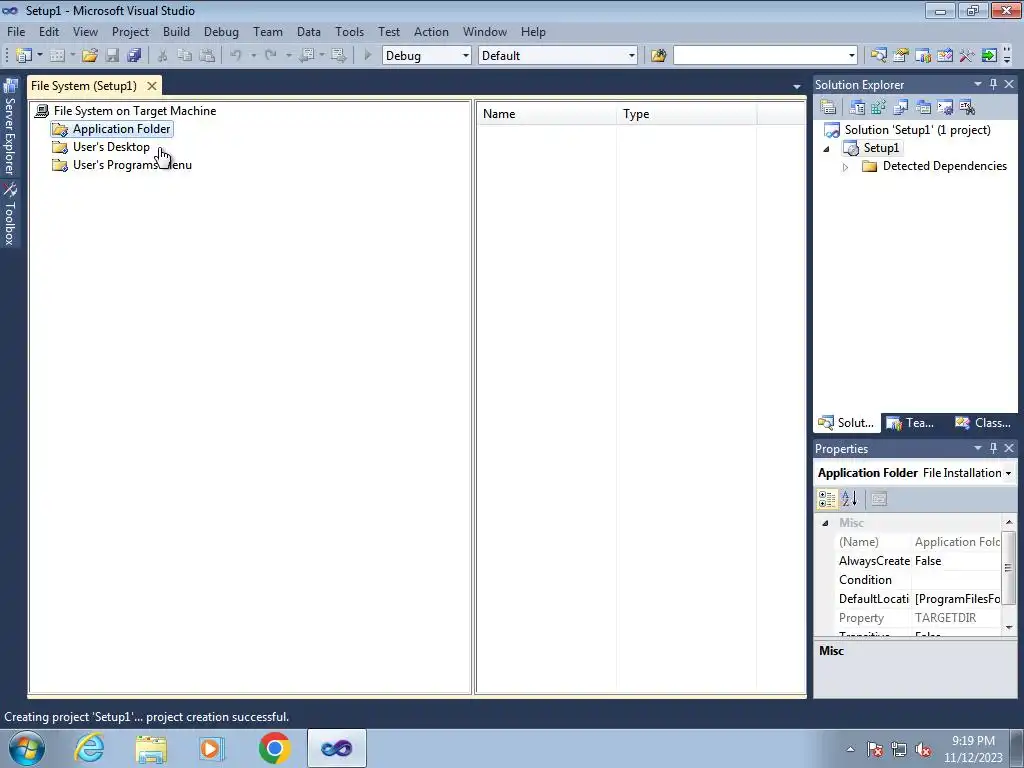Open the active documents list arrow
This screenshot has width=1024, height=768.
797,86
